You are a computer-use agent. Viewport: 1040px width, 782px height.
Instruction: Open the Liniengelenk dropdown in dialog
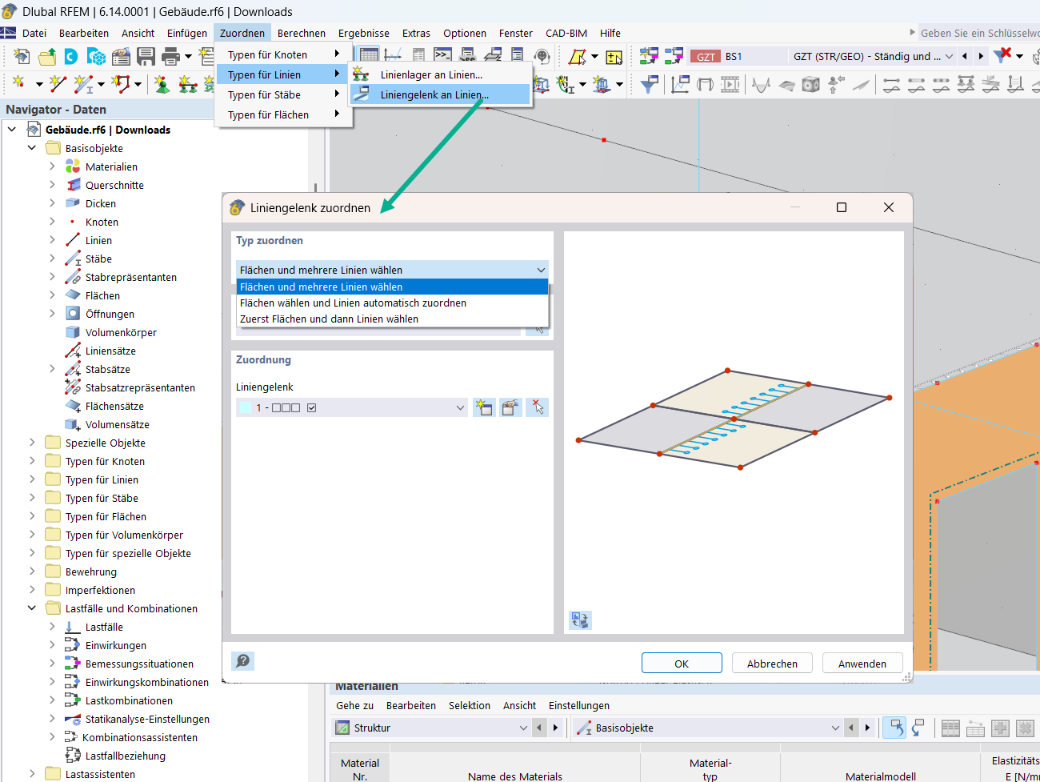point(352,407)
